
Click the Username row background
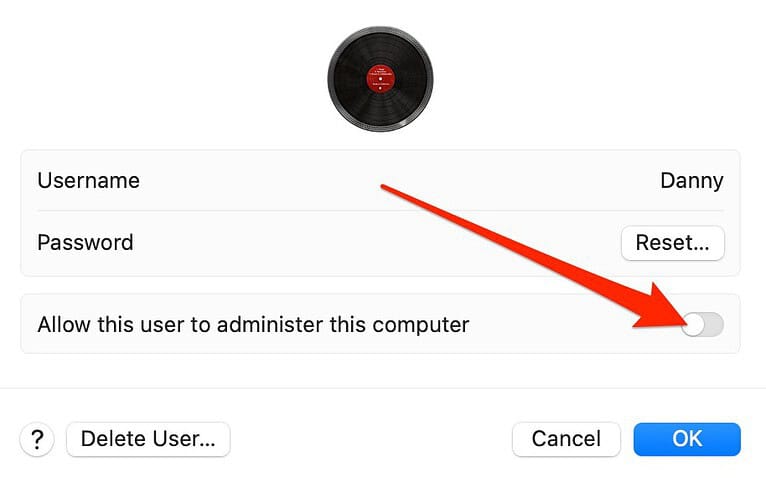[x=380, y=181]
